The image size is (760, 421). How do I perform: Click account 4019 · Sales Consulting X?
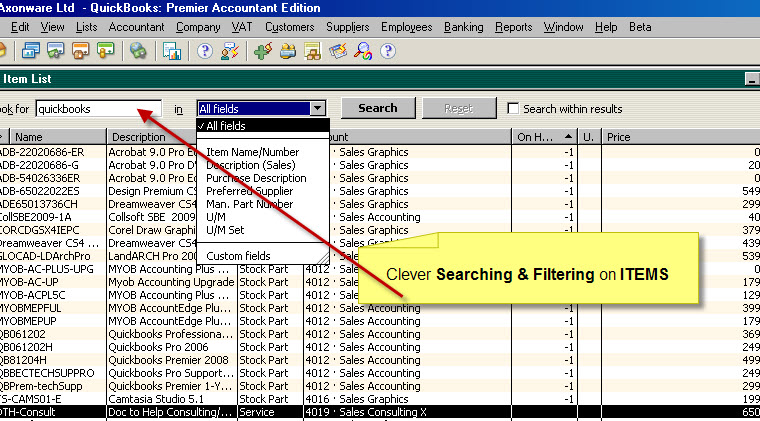pyautogui.click(x=366, y=412)
